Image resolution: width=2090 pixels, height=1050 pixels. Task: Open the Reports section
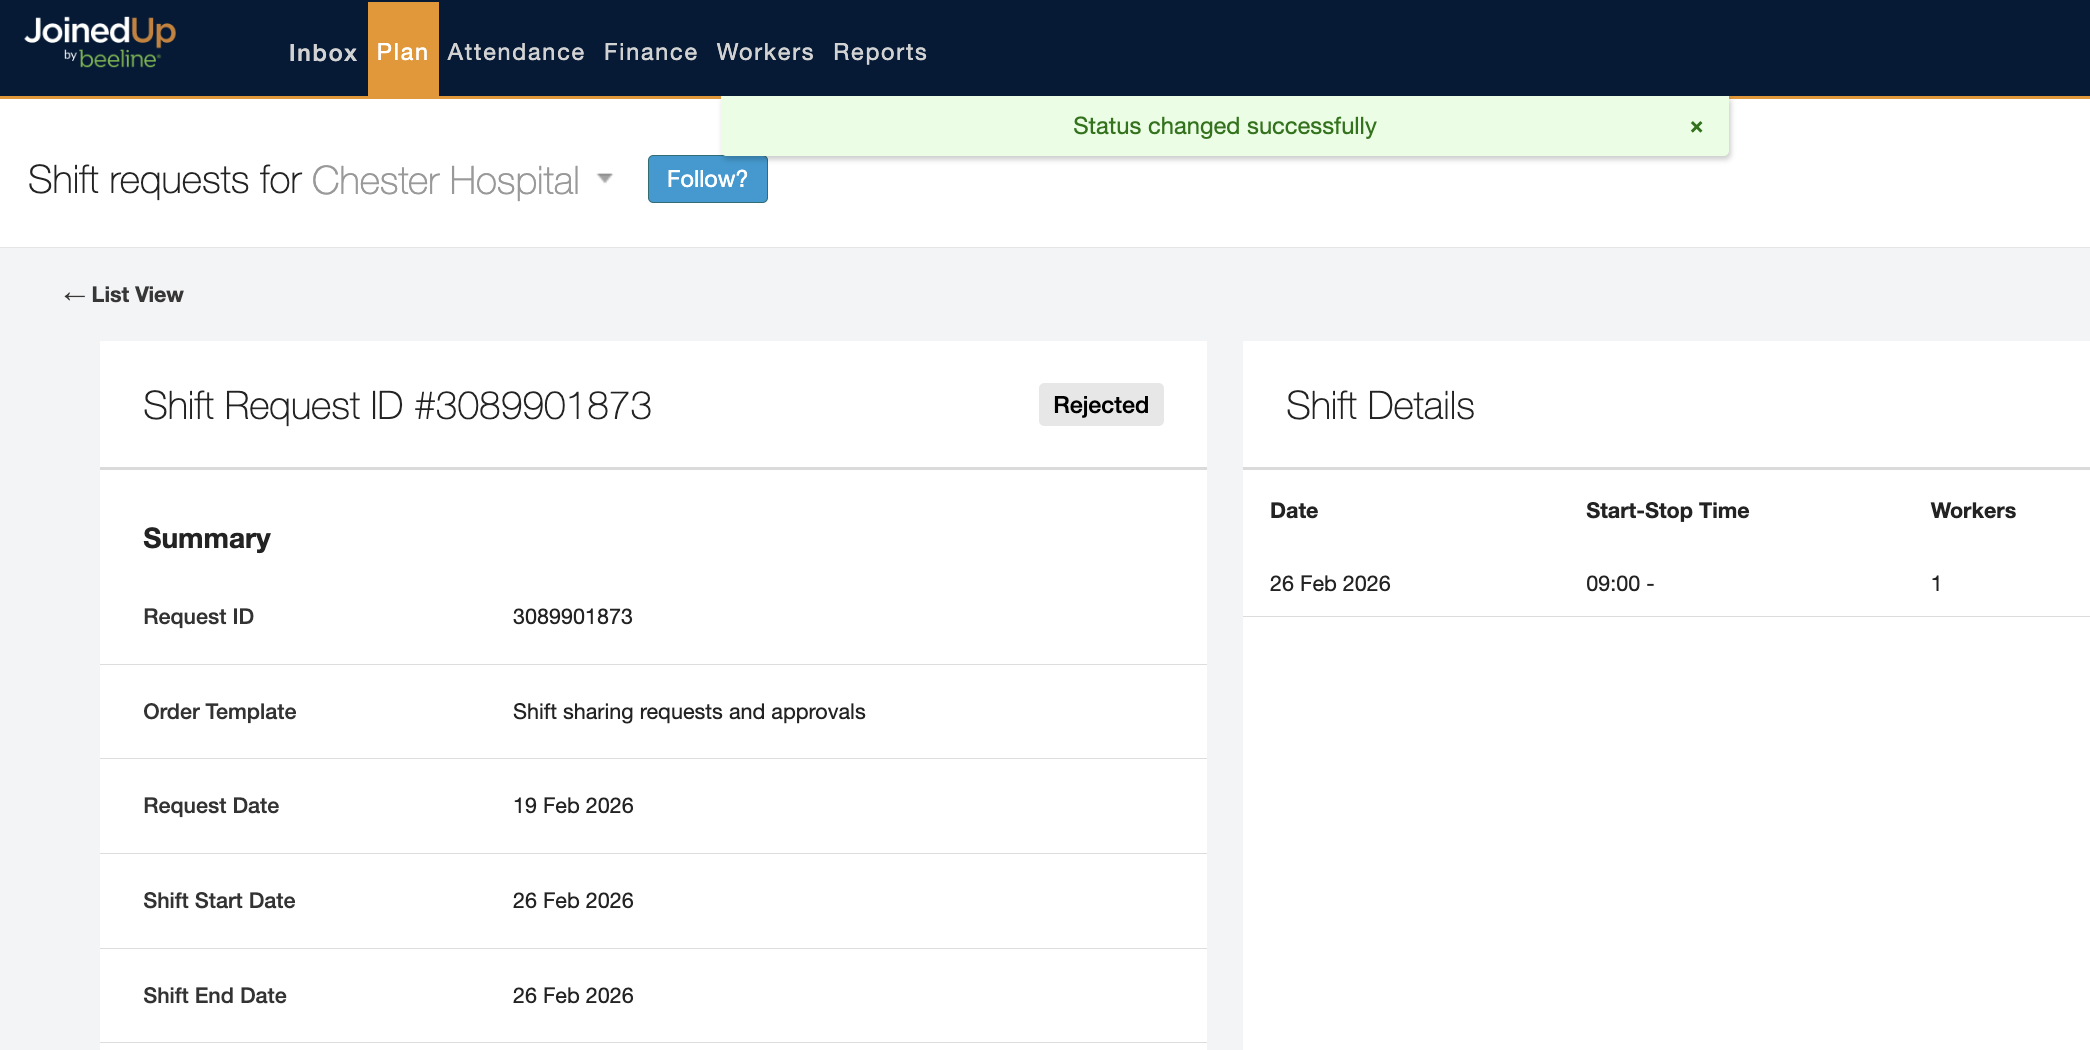pyautogui.click(x=880, y=52)
